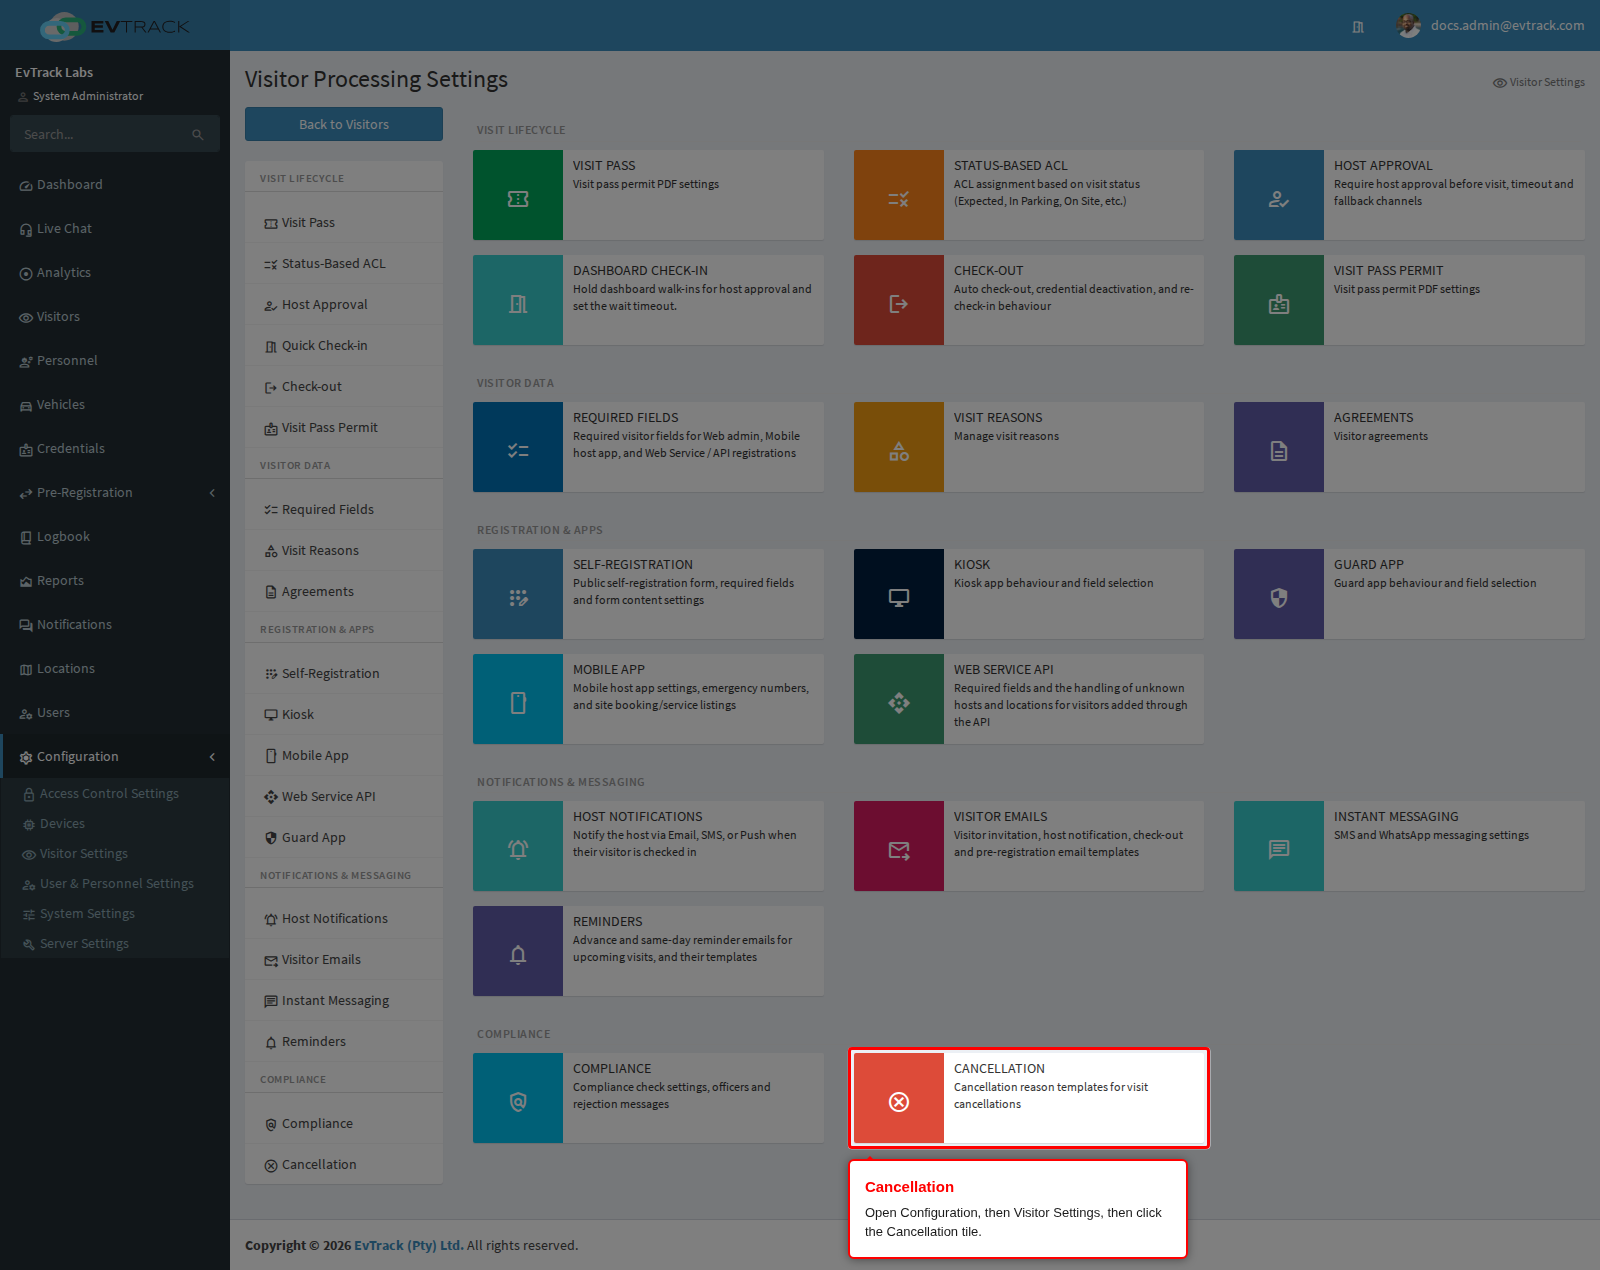The image size is (1600, 1270).
Task: Open Access Control Settings submenu item
Action: point(109,794)
